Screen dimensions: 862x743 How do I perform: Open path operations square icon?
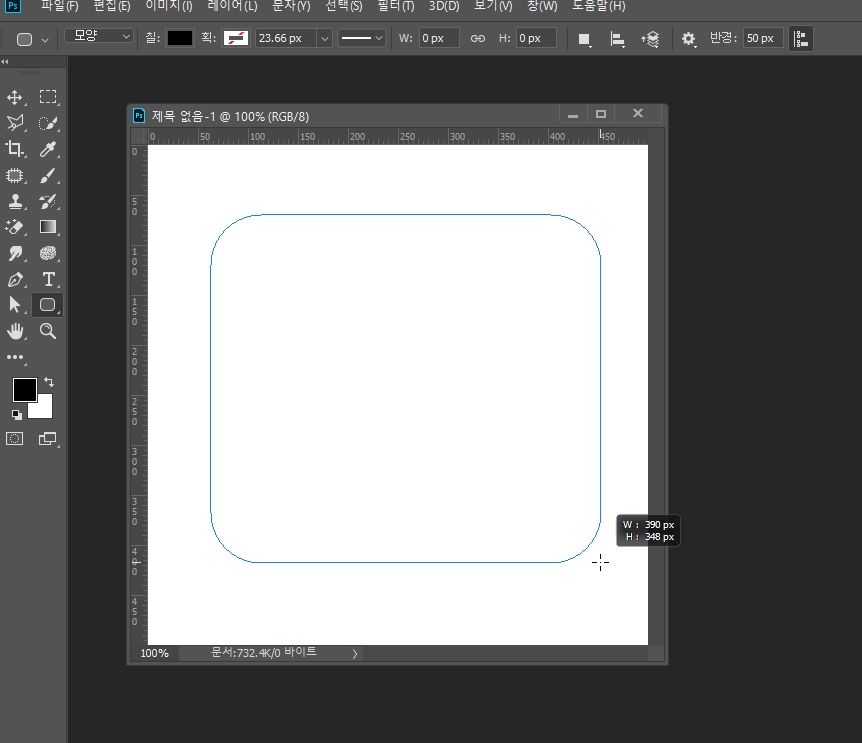coord(584,39)
